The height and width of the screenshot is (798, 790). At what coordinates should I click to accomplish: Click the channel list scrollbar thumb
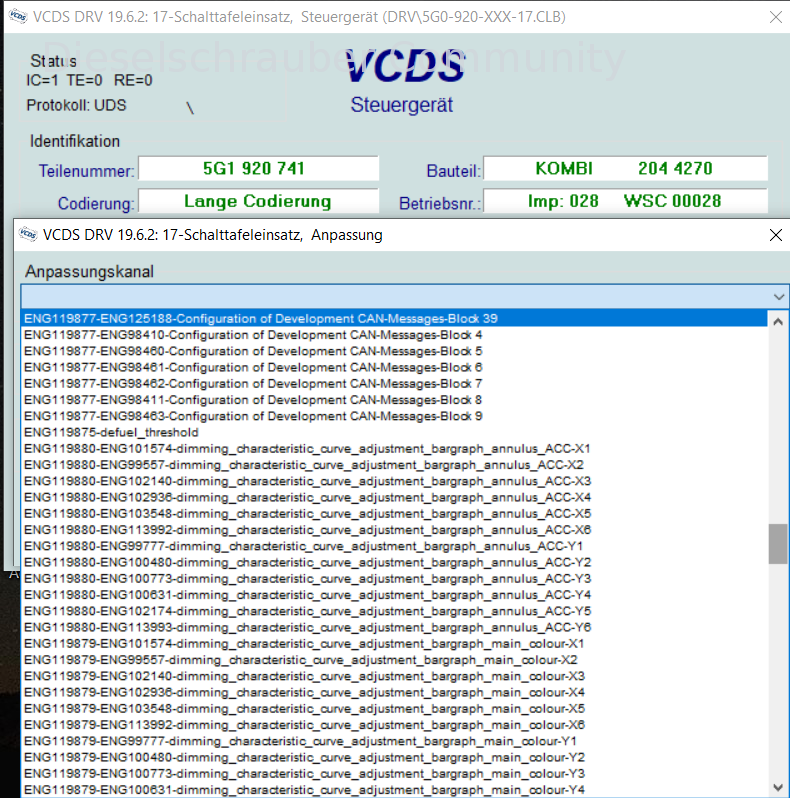click(778, 544)
